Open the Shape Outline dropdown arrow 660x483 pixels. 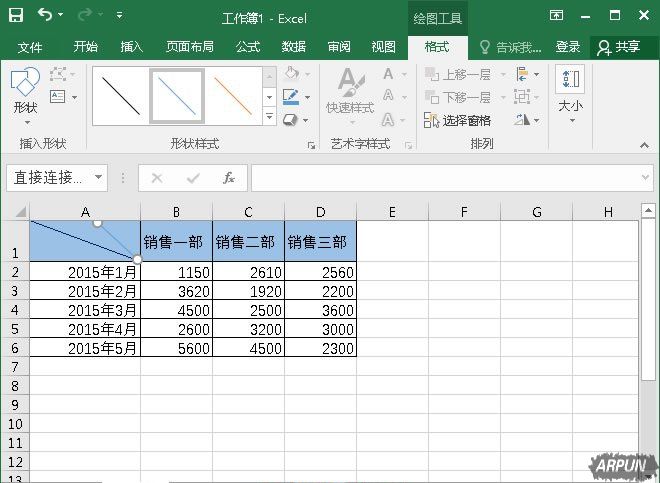click(x=308, y=97)
